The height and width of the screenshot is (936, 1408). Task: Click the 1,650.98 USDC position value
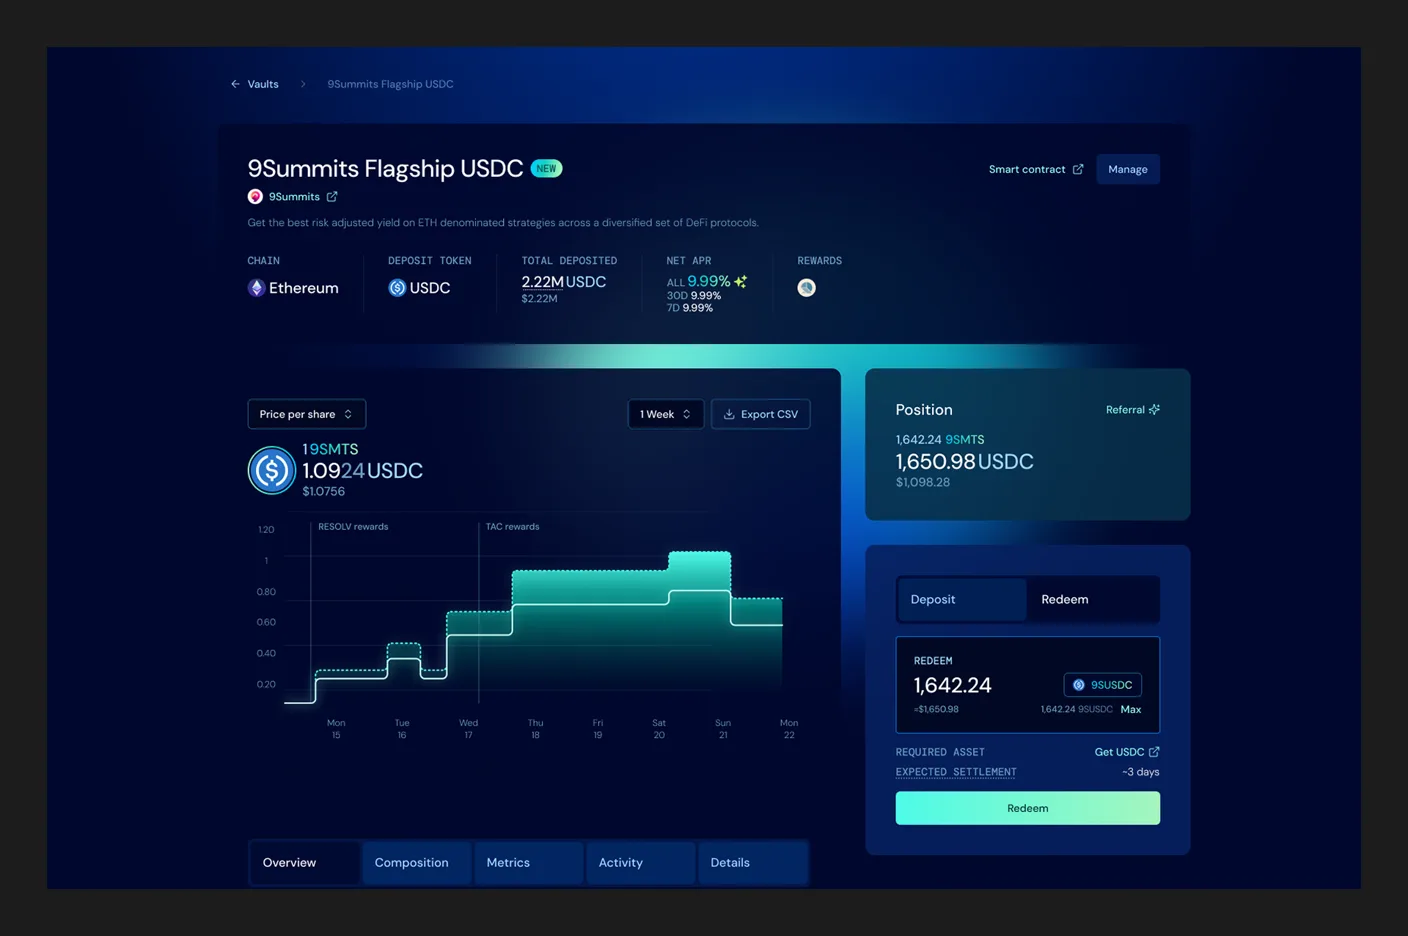coord(965,462)
